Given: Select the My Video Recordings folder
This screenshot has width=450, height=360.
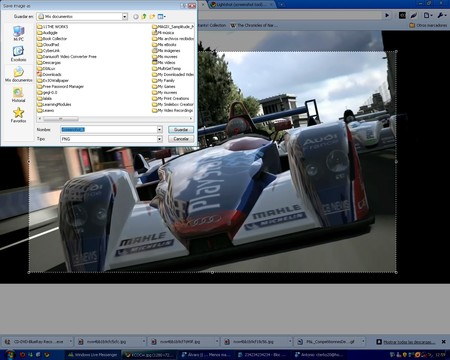Looking at the screenshot, I should tap(173, 111).
